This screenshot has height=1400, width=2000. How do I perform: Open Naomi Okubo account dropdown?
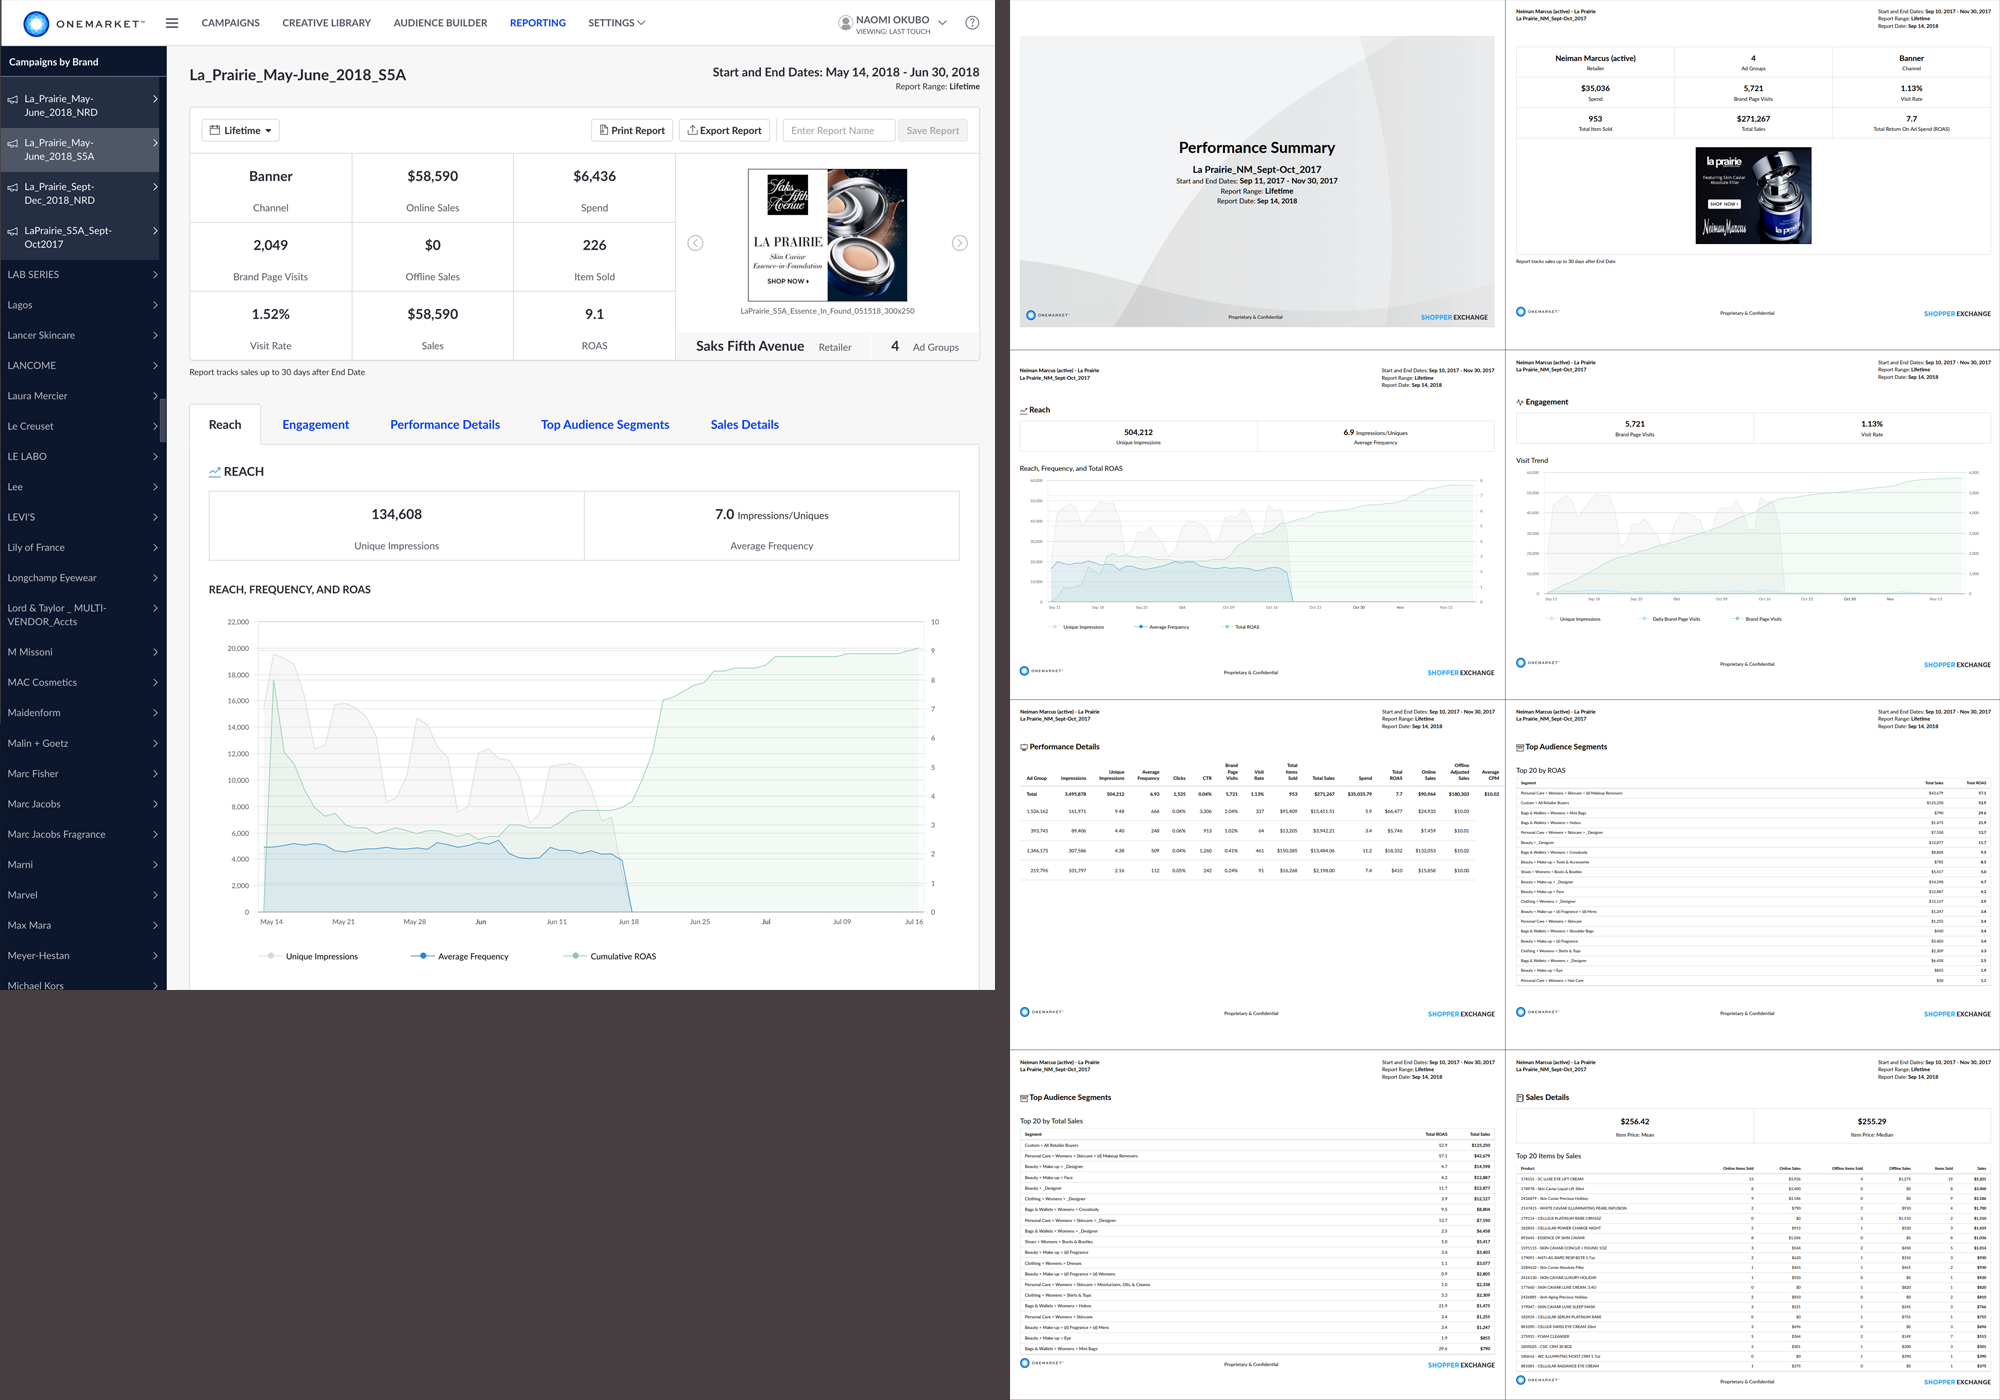coord(942,22)
